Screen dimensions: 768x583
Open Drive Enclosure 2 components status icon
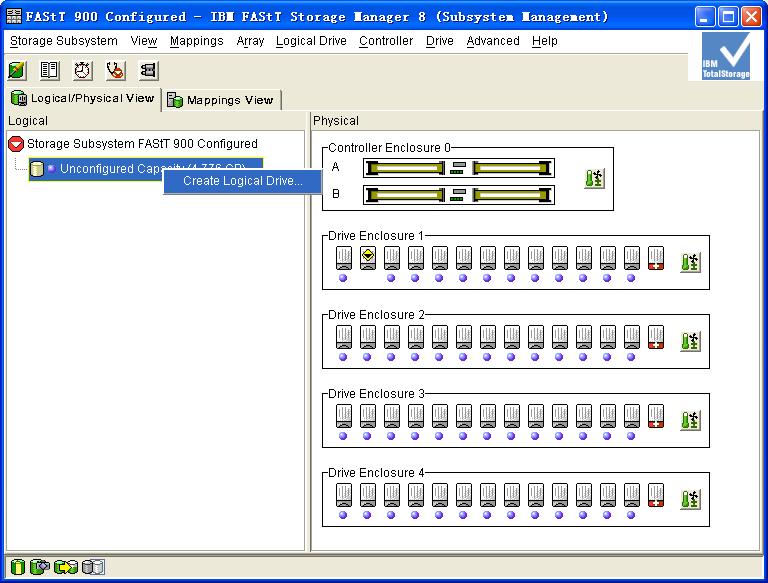pyautogui.click(x=690, y=341)
